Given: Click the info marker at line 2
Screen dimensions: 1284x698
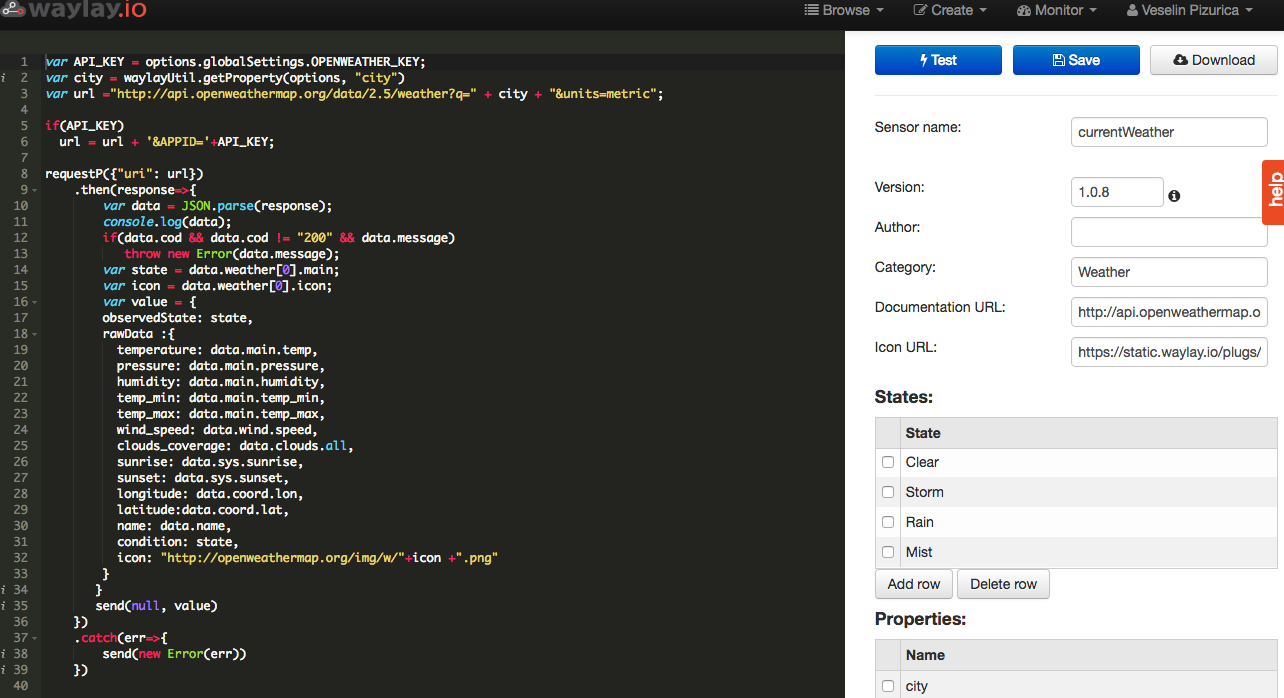Looking at the screenshot, I should coord(4,78).
